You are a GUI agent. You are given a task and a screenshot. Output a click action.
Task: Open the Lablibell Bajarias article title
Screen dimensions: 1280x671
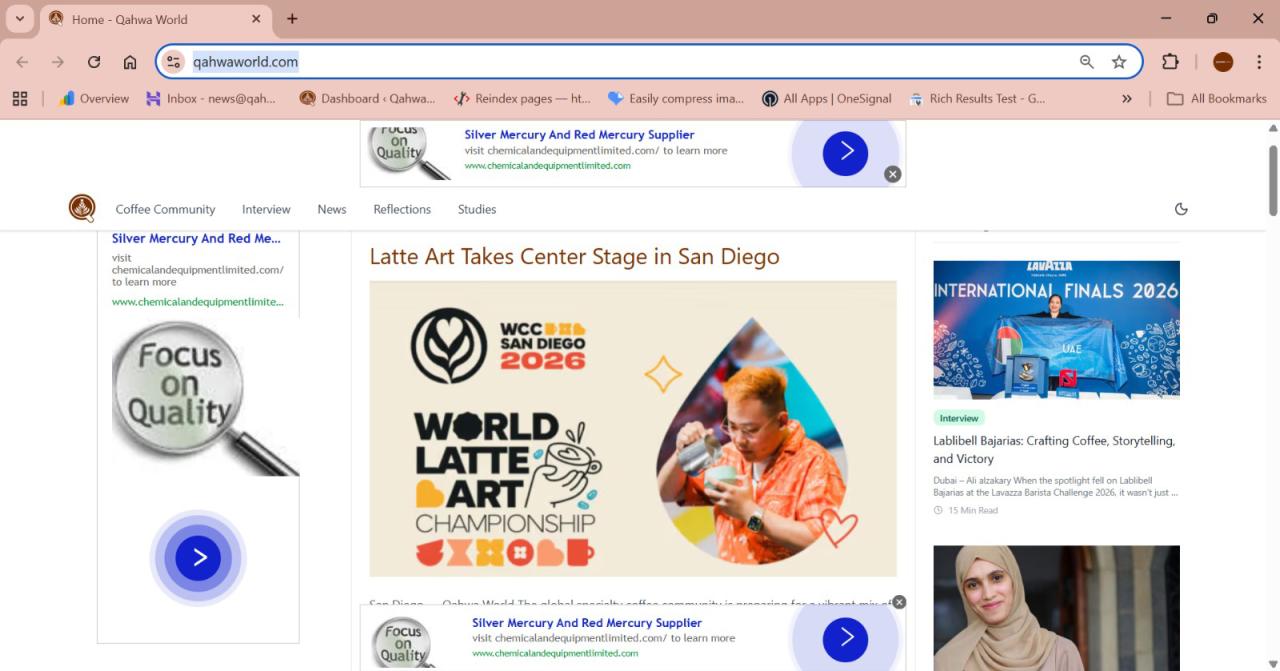tap(1054, 449)
